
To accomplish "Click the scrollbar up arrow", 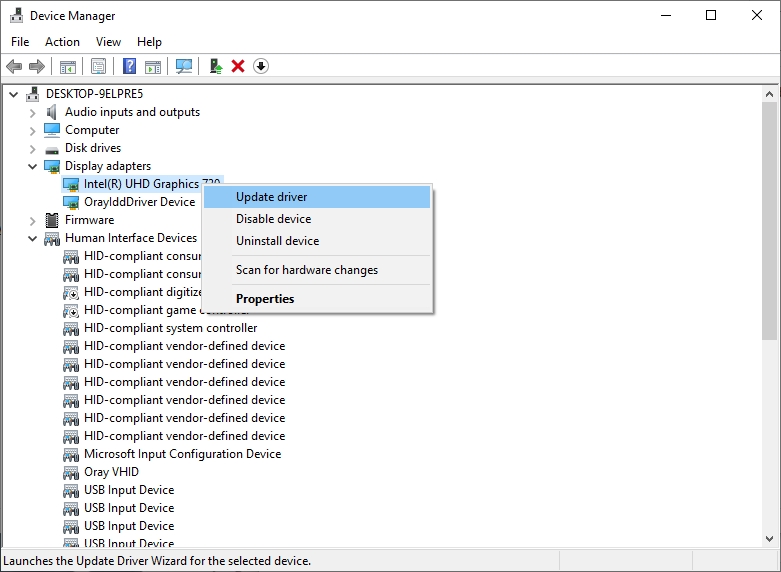I will [x=769, y=94].
